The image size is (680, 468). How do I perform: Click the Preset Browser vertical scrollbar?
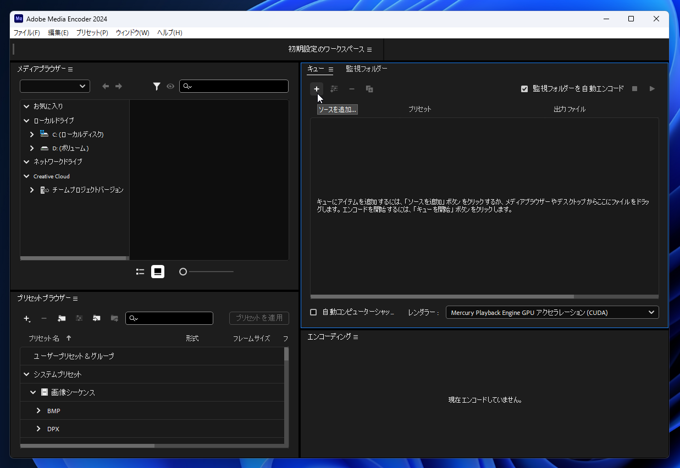286,354
